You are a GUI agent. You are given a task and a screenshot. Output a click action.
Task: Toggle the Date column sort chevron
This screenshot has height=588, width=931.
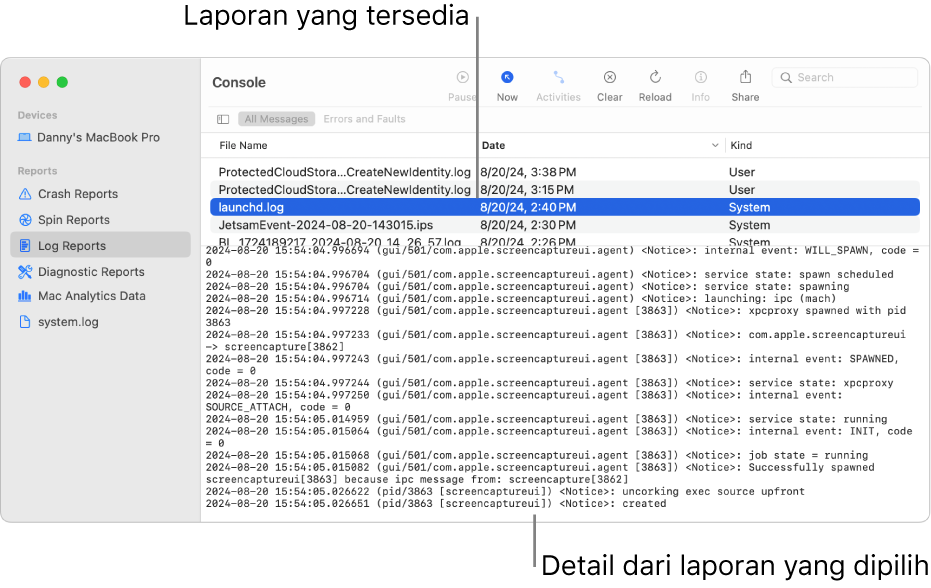coord(715,146)
